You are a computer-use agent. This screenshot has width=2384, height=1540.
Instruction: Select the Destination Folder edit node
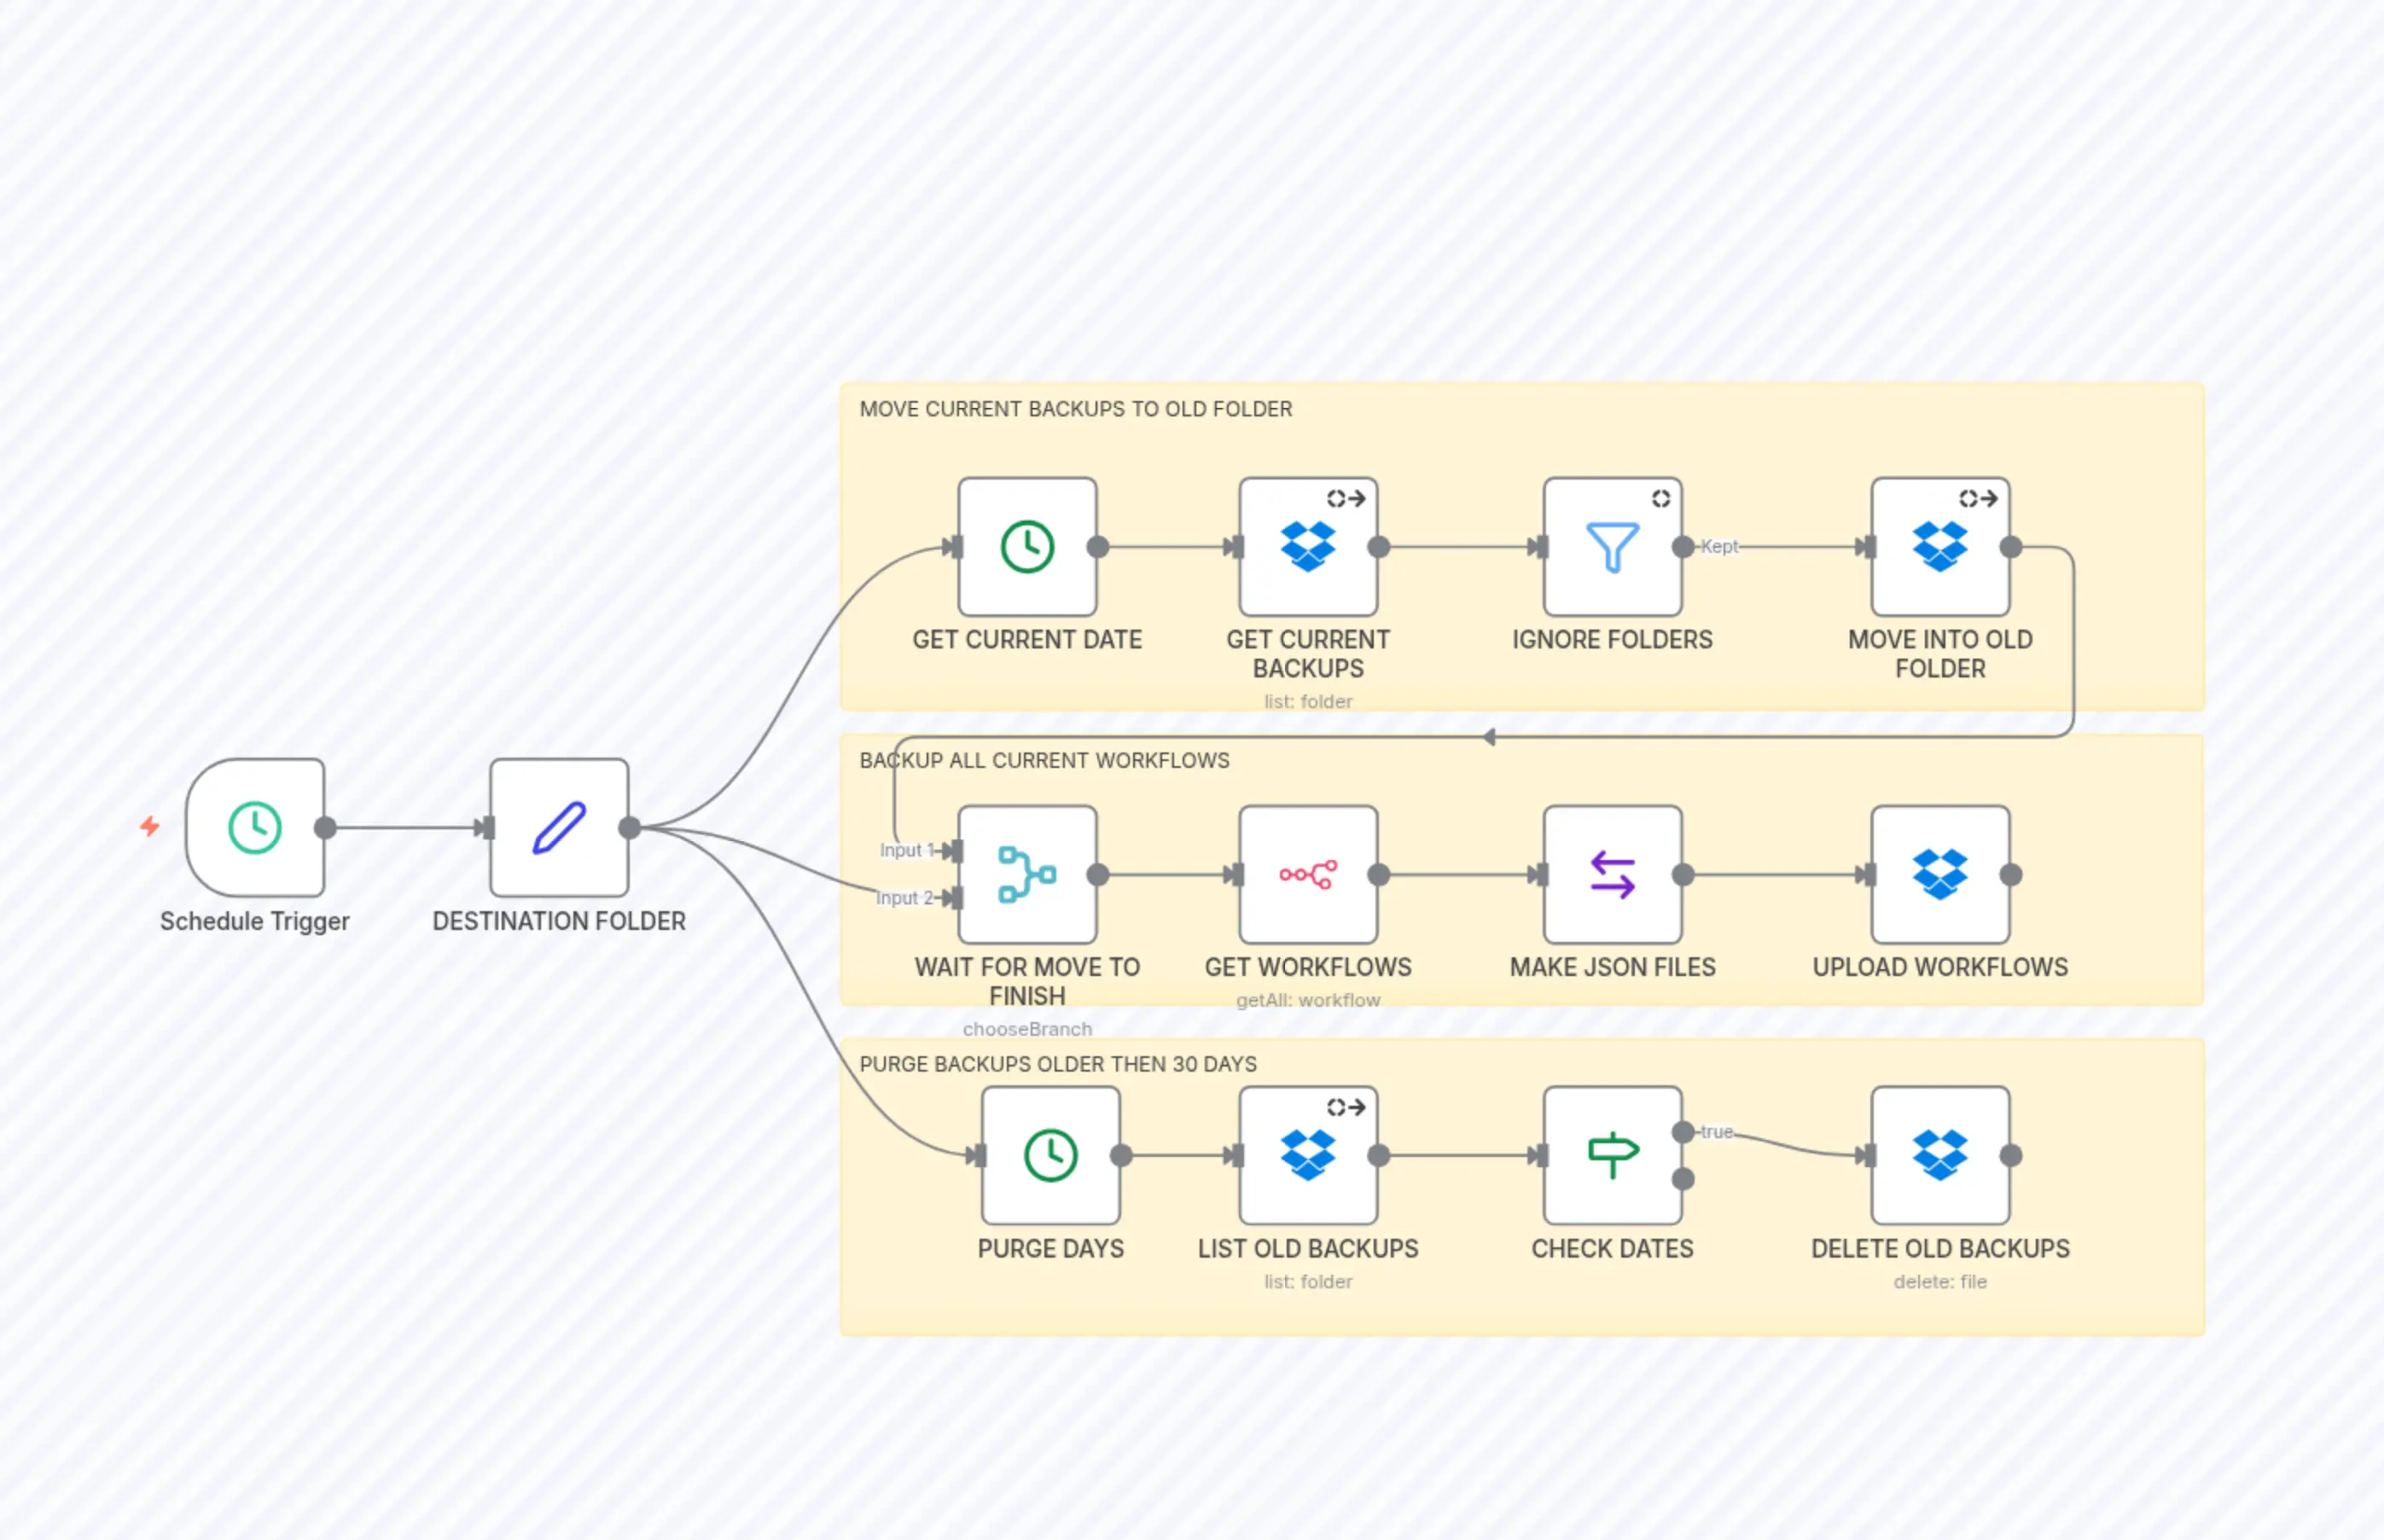click(558, 828)
